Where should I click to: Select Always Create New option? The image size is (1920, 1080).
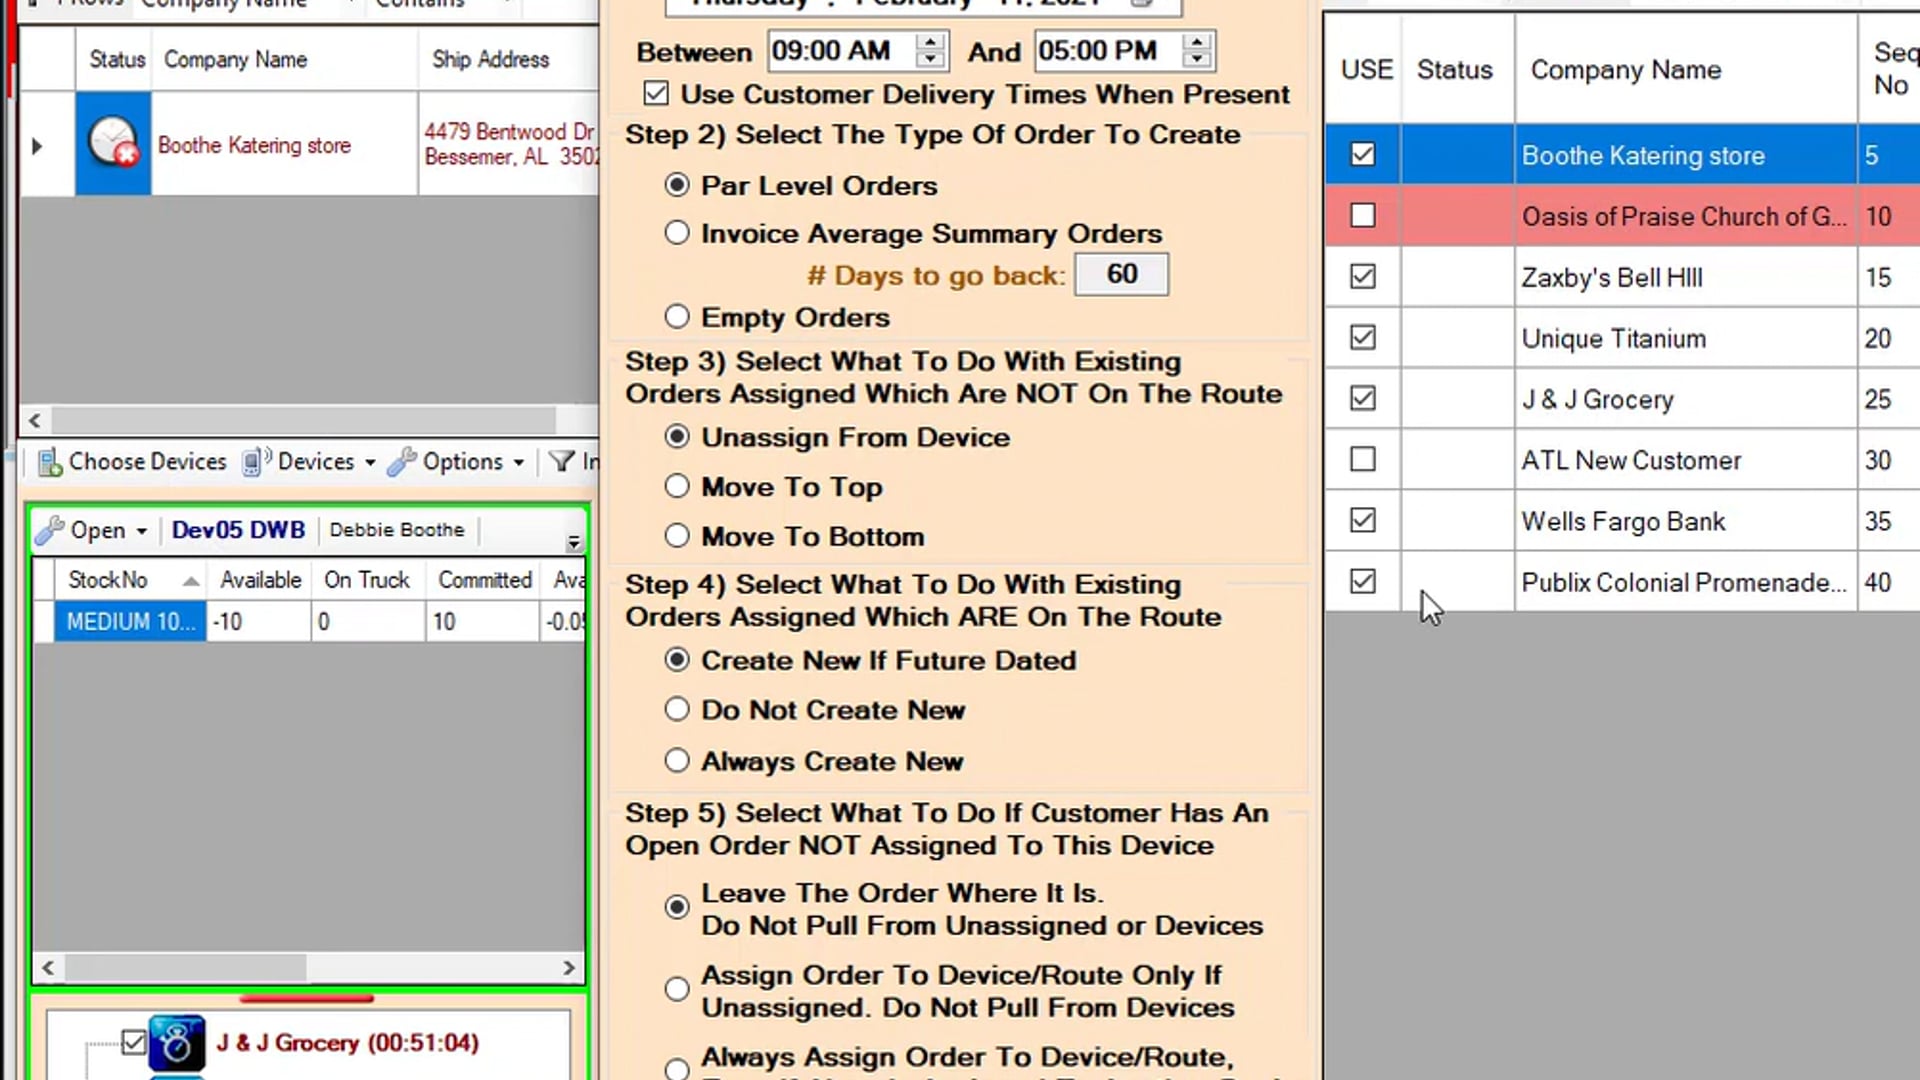pos(677,761)
